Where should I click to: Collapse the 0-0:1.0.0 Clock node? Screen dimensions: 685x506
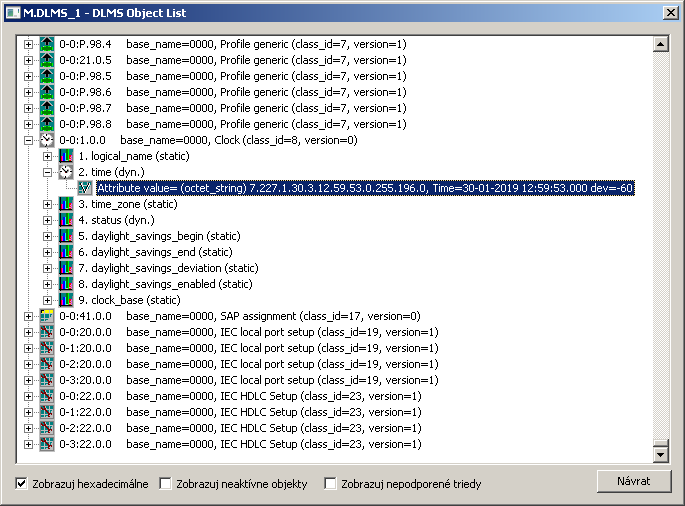pyautogui.click(x=29, y=141)
